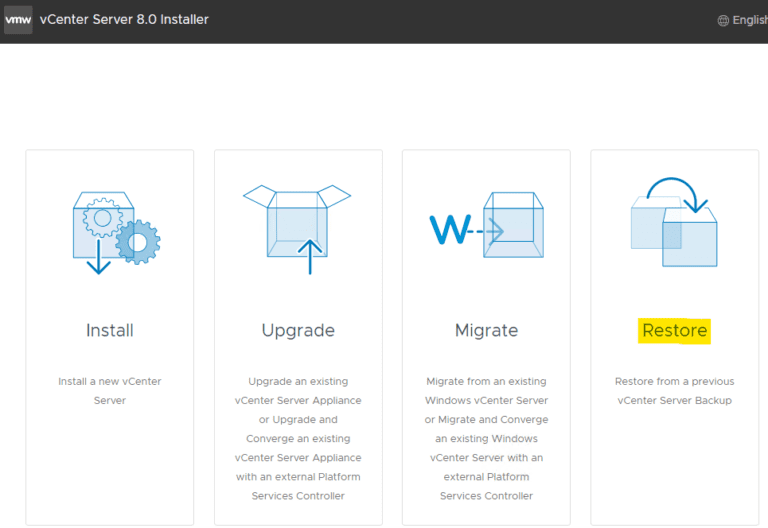Choose the highlighted Restore heading
Image resolution: width=768 pixels, height=528 pixels.
[x=674, y=331]
